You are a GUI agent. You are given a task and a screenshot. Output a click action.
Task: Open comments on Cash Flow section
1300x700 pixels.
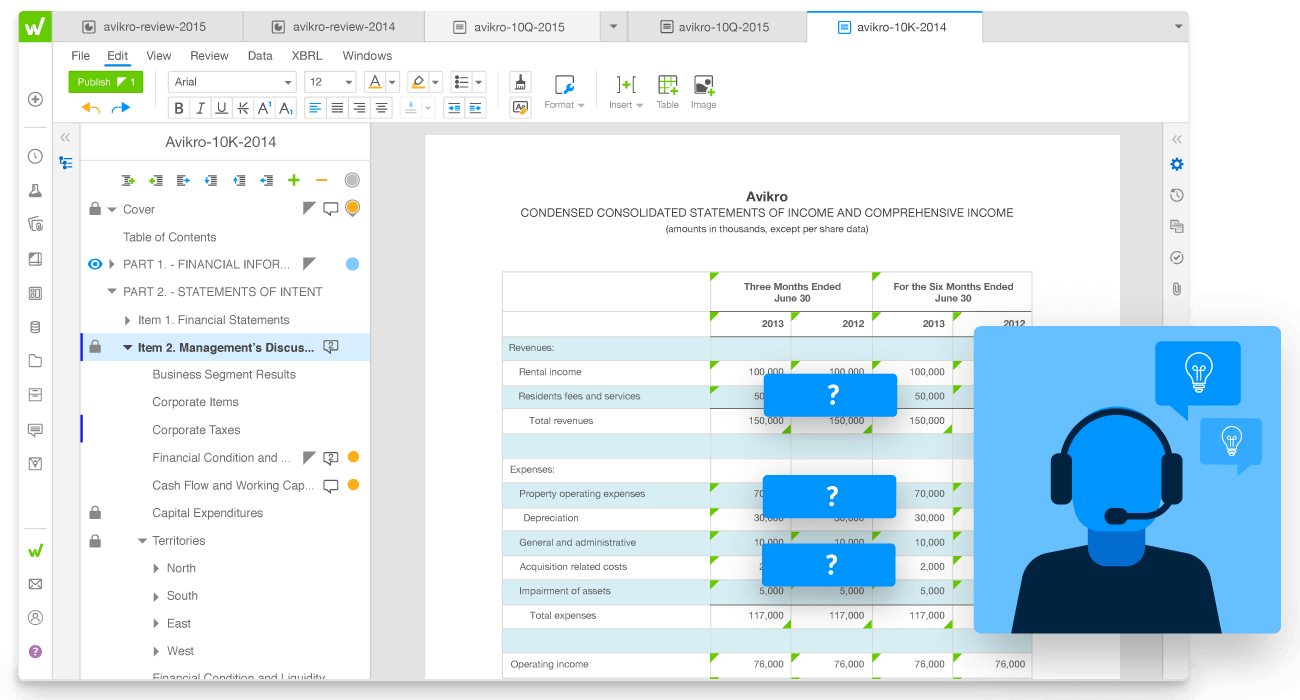coord(331,486)
